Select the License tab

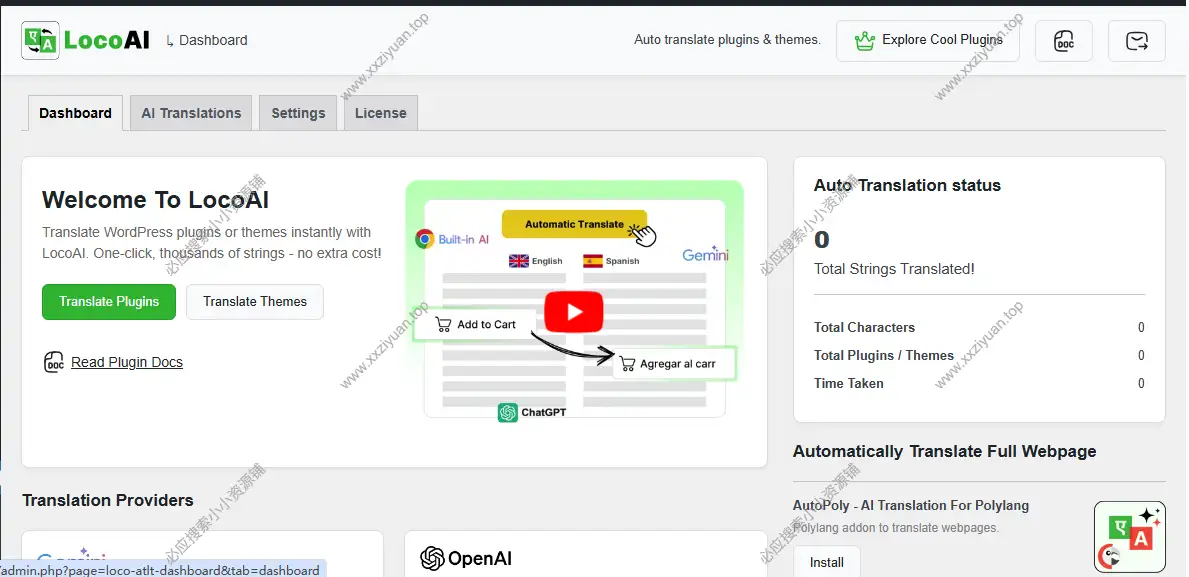click(x=381, y=113)
